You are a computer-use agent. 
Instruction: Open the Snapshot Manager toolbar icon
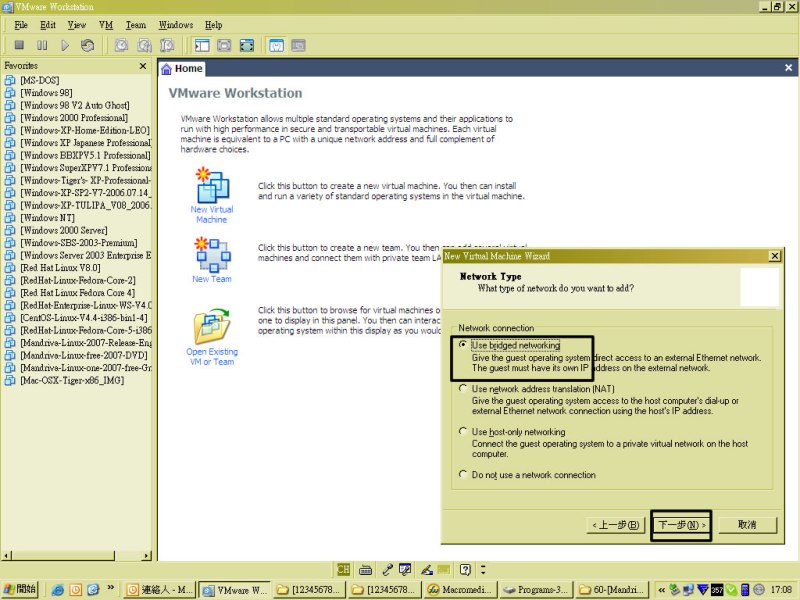(167, 45)
